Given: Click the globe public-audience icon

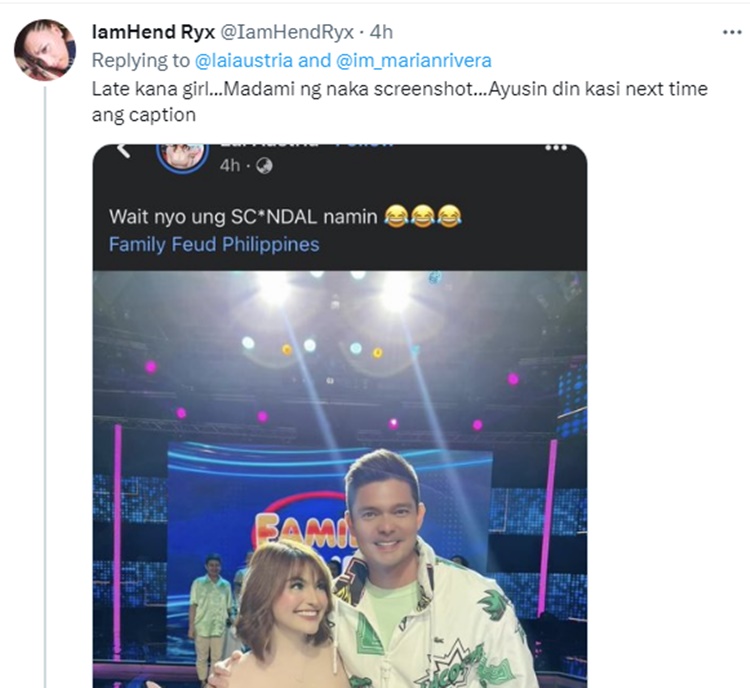Looking at the screenshot, I should click(x=264, y=165).
